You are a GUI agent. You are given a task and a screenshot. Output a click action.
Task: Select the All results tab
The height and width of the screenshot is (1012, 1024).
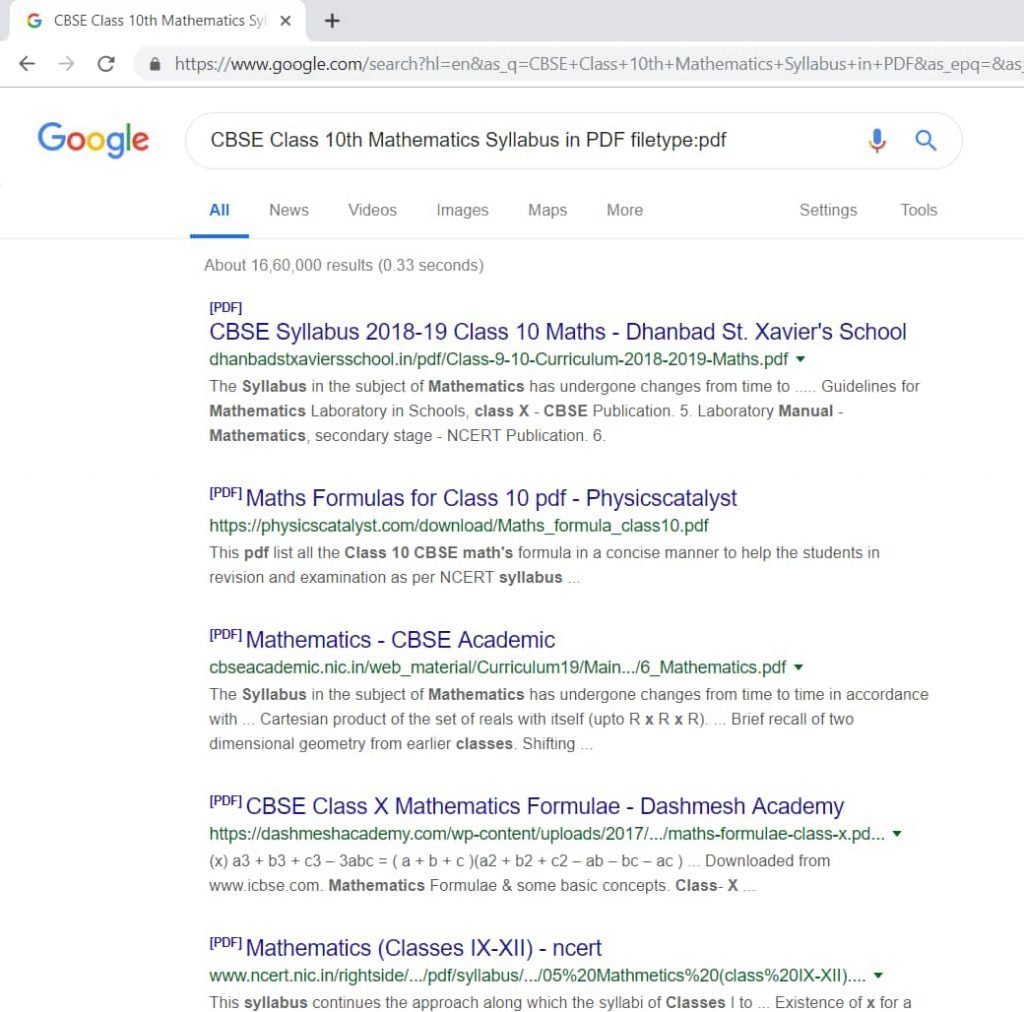tap(219, 210)
